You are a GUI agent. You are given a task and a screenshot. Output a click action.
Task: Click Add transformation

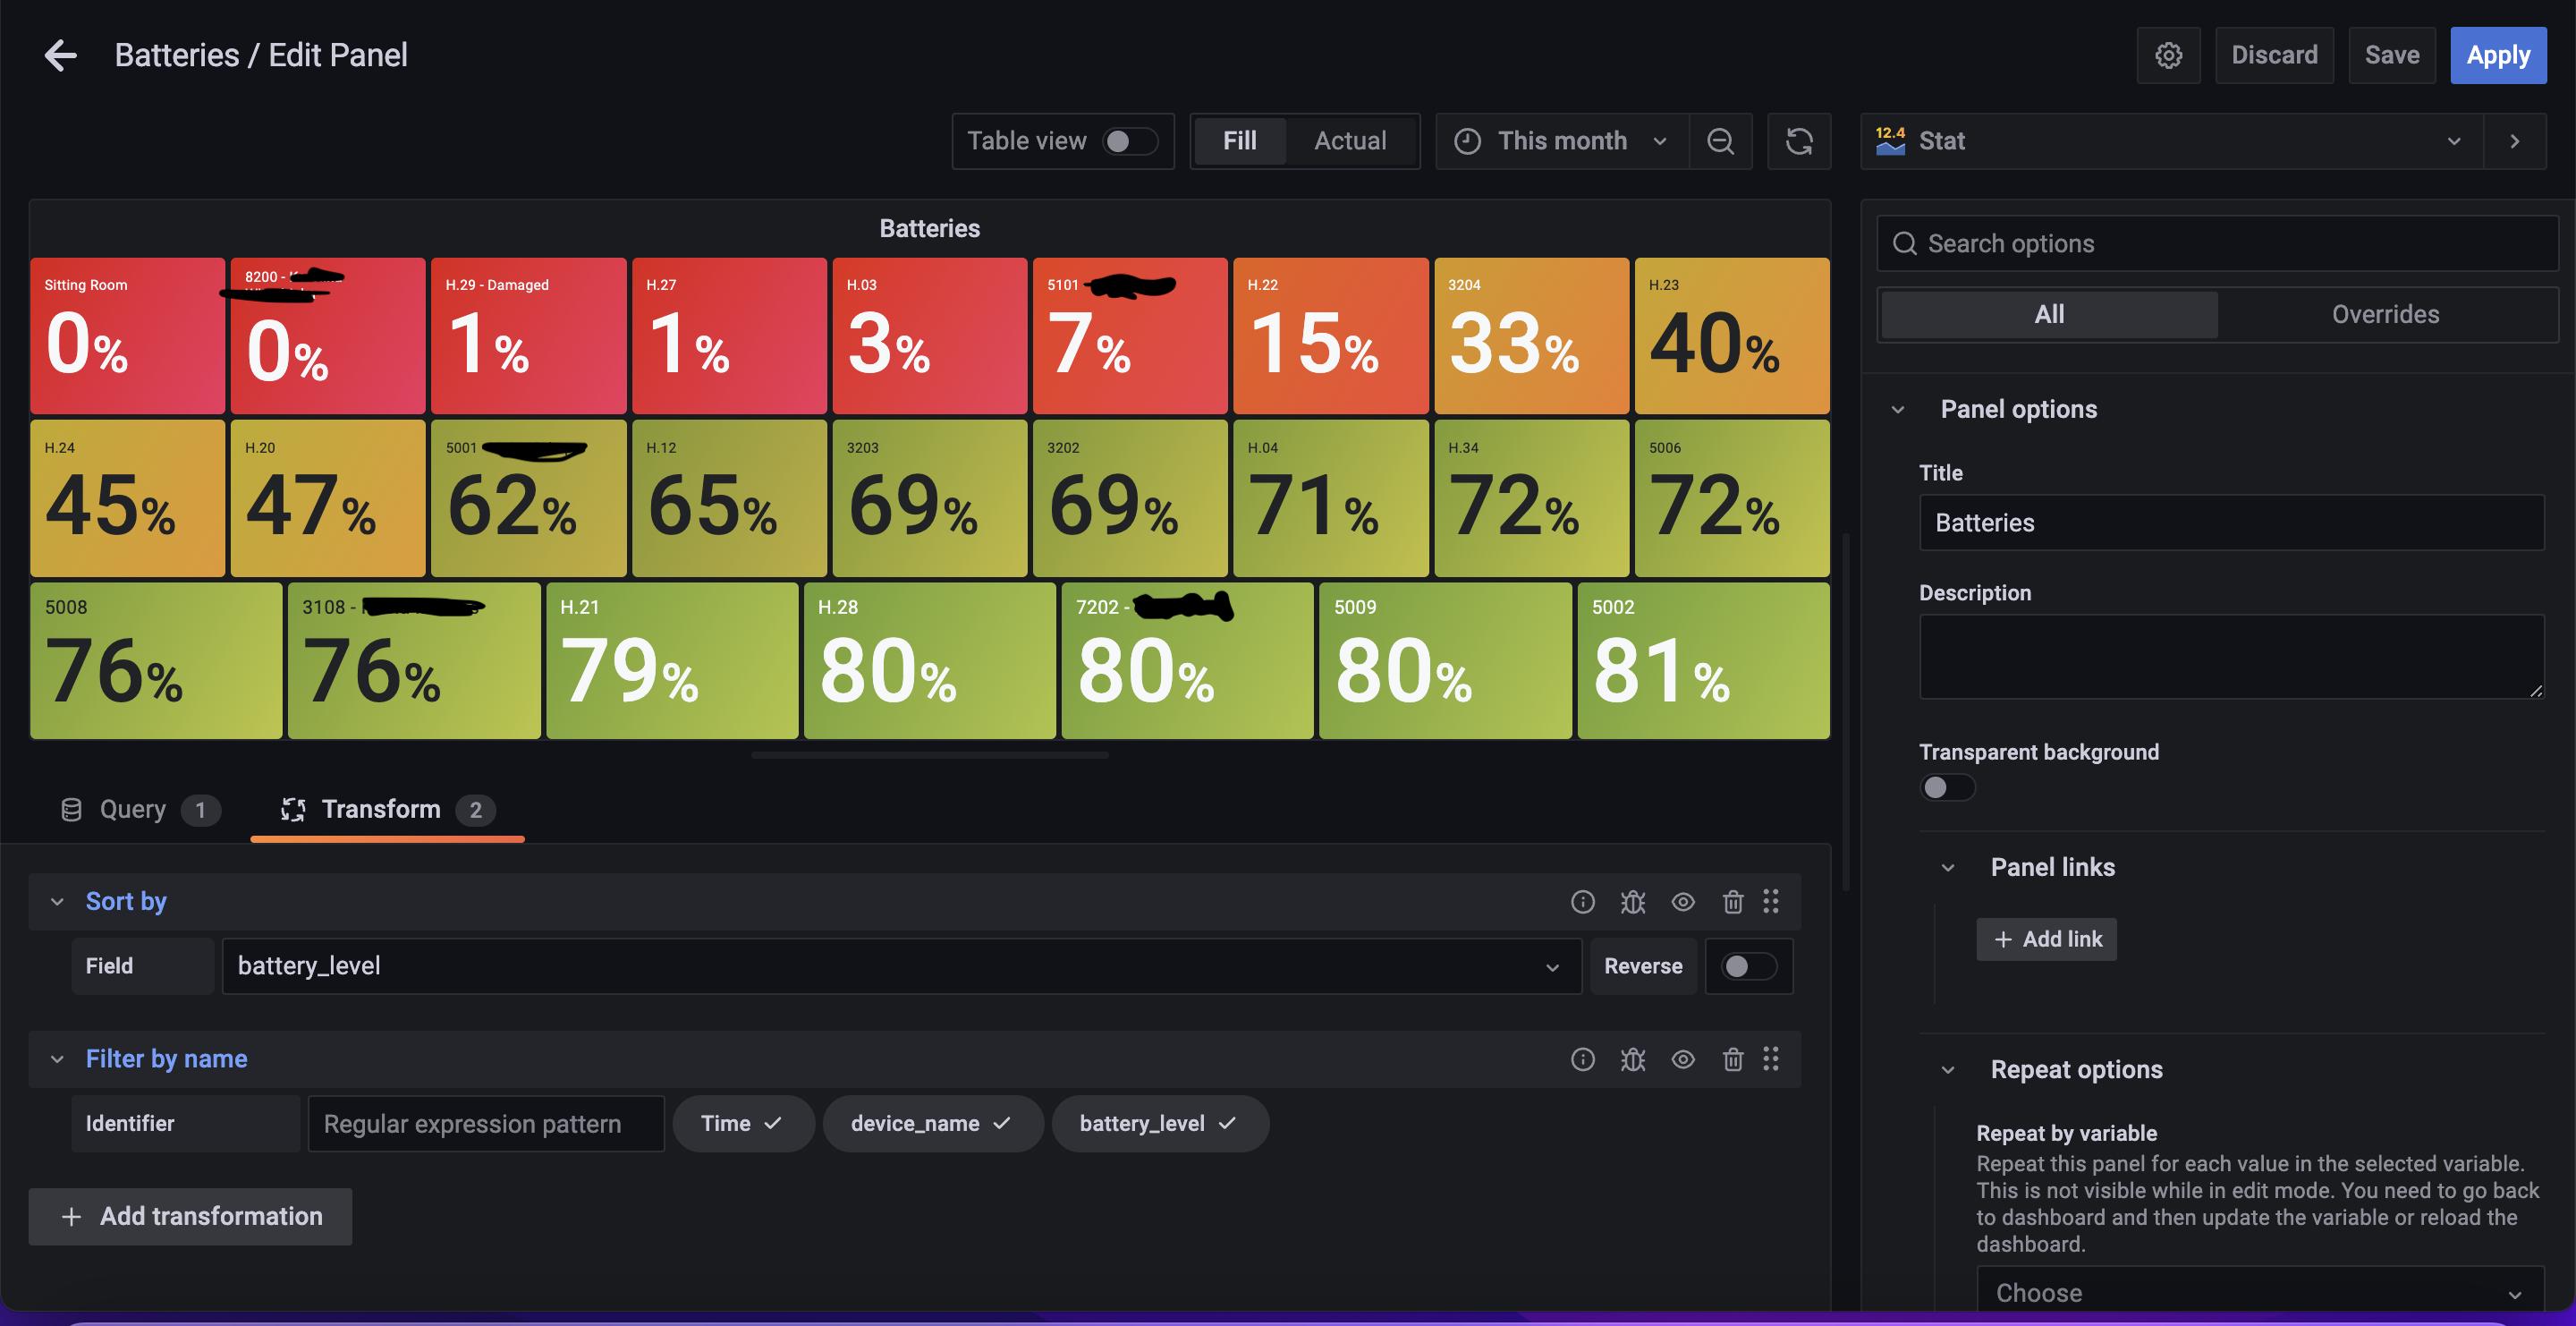190,1216
